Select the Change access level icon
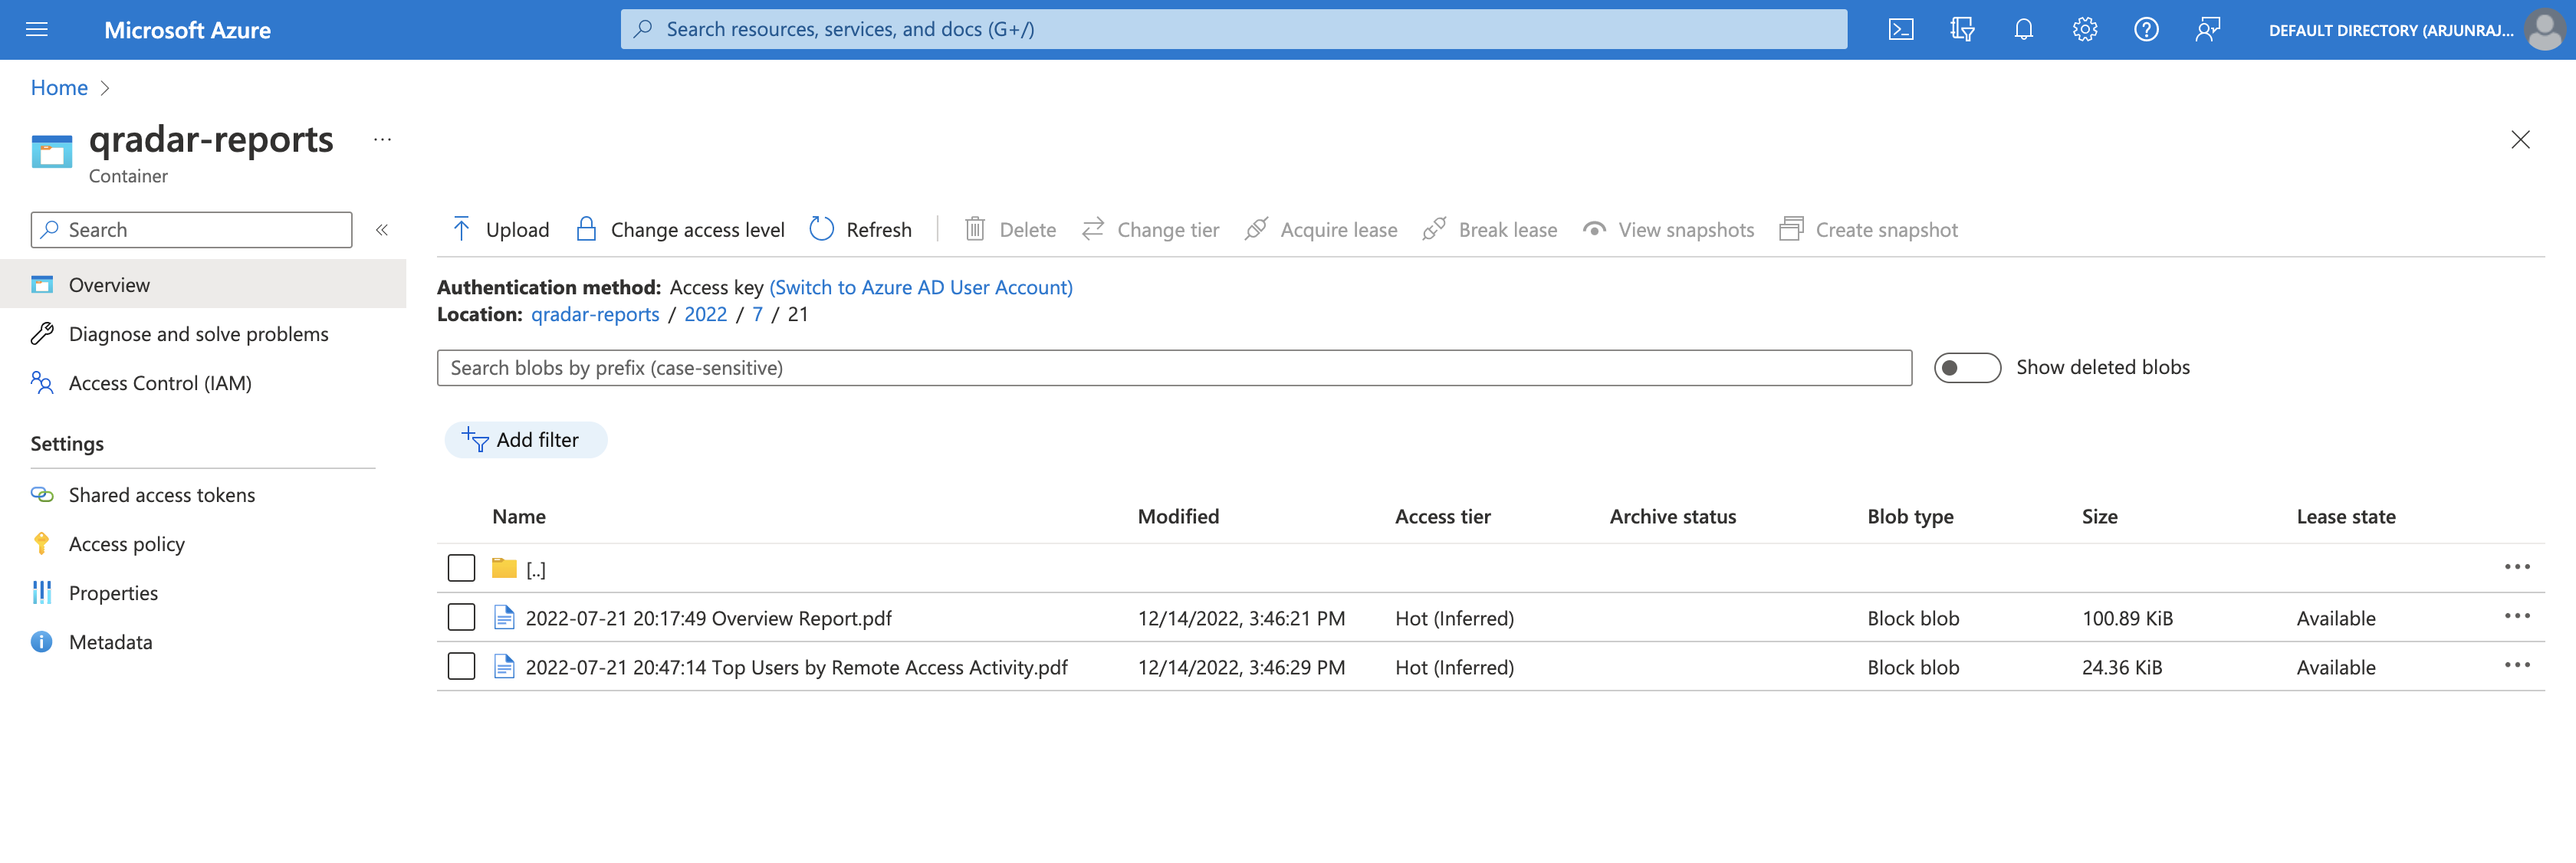Viewport: 2576px width, 863px height. point(586,228)
